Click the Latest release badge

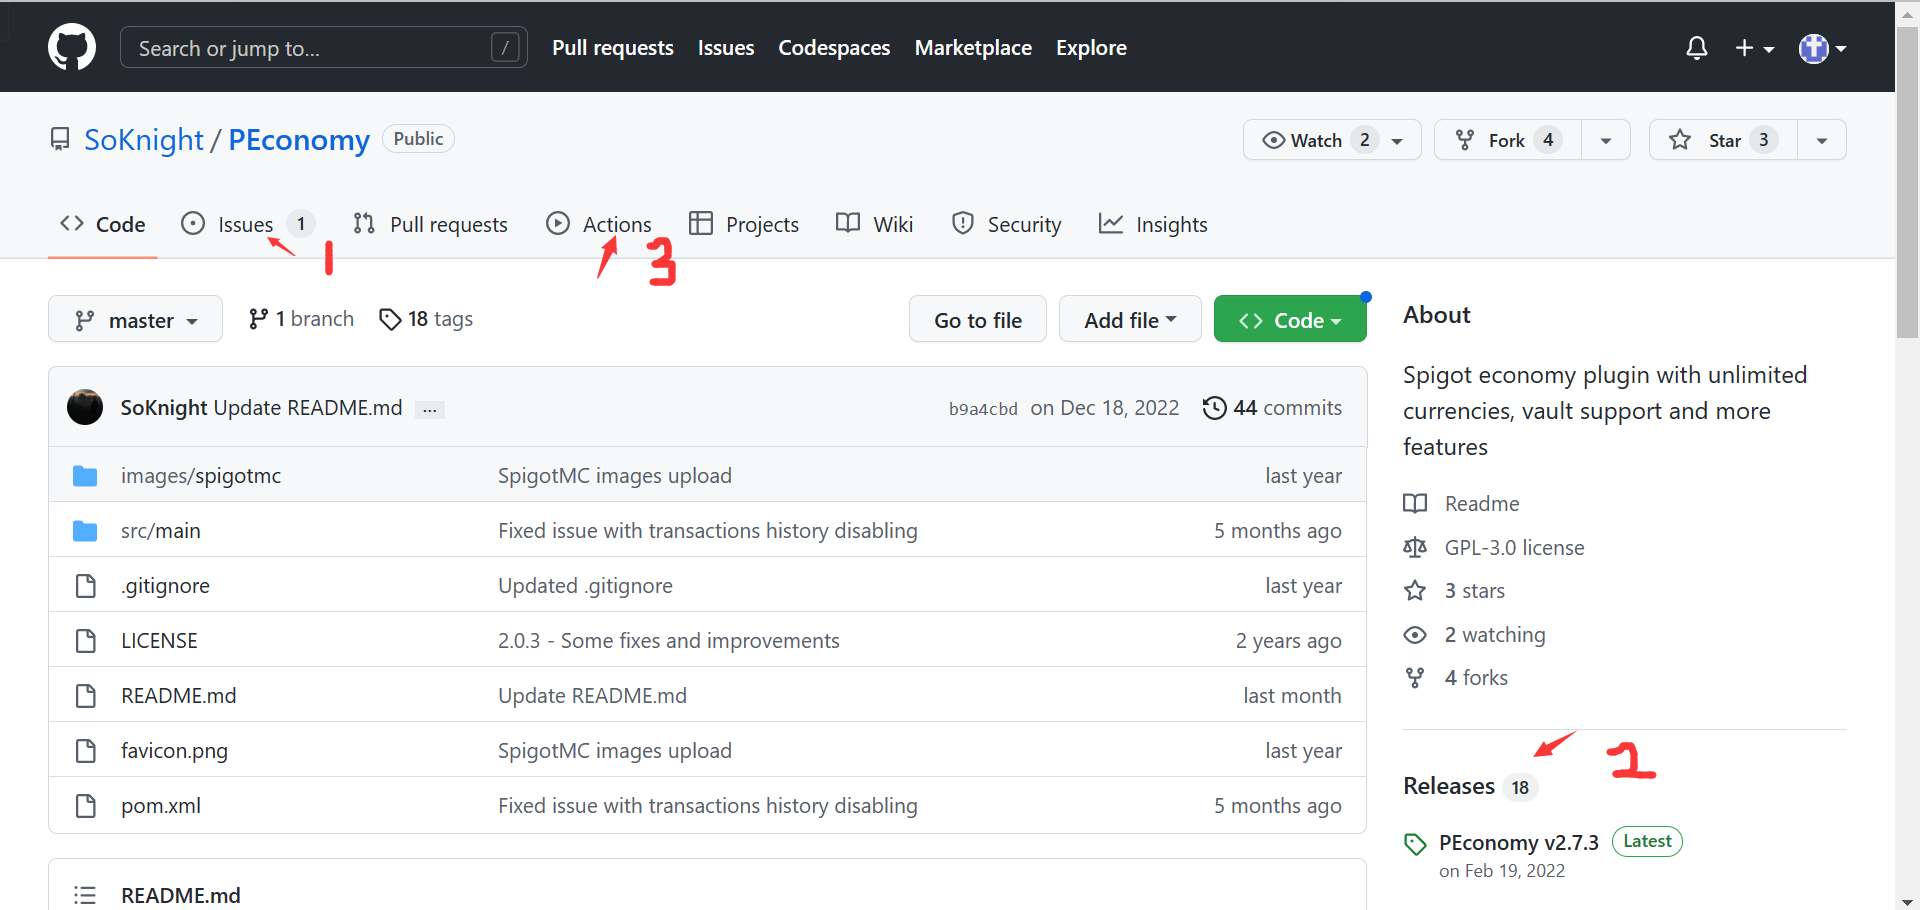click(1647, 842)
